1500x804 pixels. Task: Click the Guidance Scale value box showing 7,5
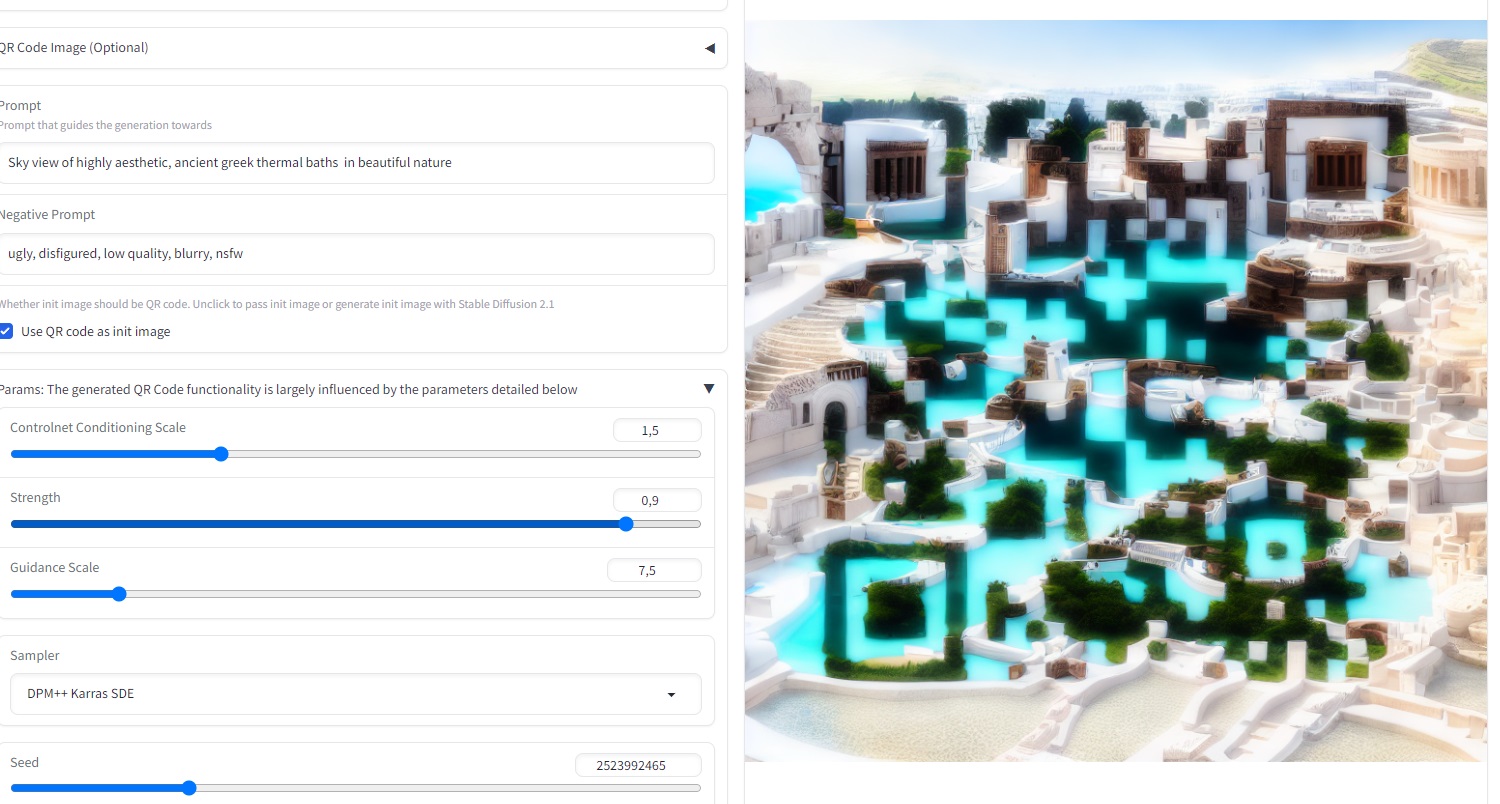tap(654, 570)
